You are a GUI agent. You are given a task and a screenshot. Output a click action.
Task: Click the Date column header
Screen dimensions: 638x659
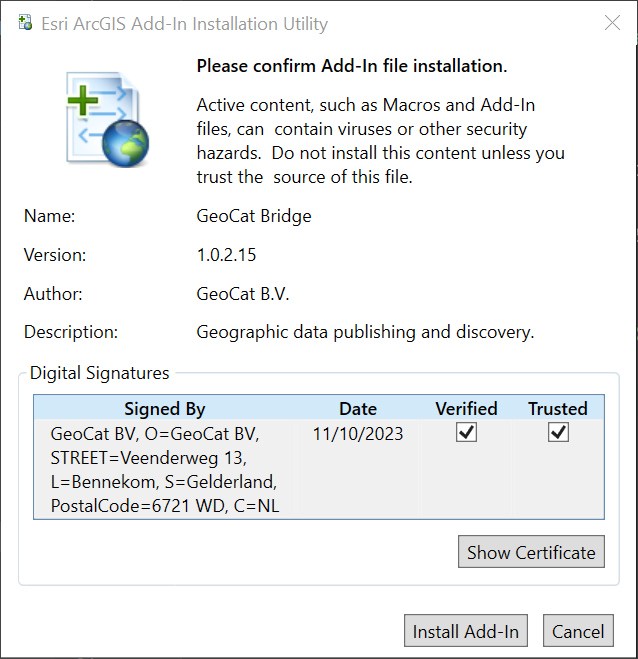pyautogui.click(x=358, y=408)
